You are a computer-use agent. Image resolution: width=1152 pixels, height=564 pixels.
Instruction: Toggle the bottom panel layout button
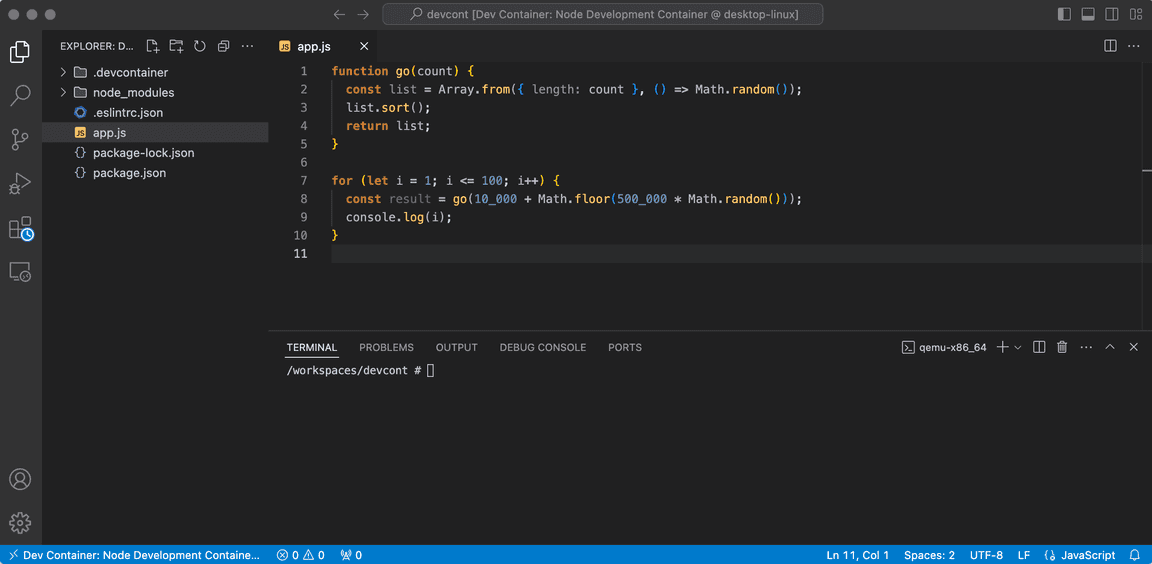tap(1088, 15)
